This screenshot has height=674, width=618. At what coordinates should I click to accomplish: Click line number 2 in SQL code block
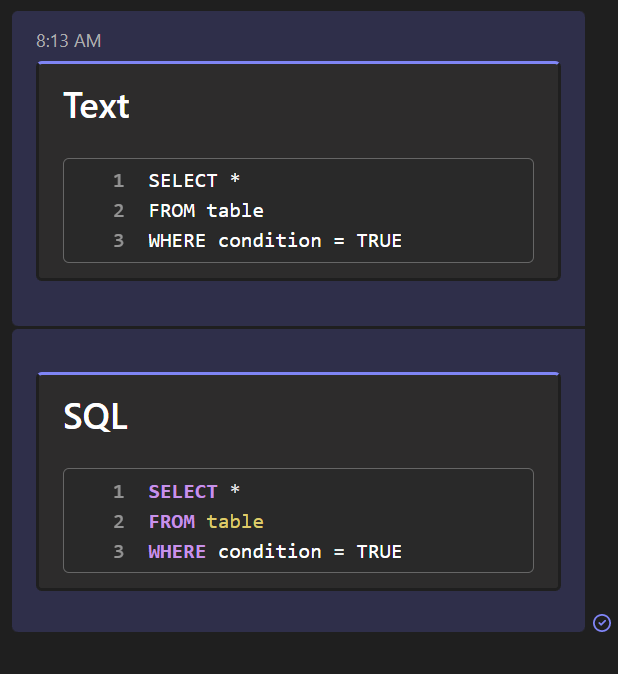coord(118,522)
